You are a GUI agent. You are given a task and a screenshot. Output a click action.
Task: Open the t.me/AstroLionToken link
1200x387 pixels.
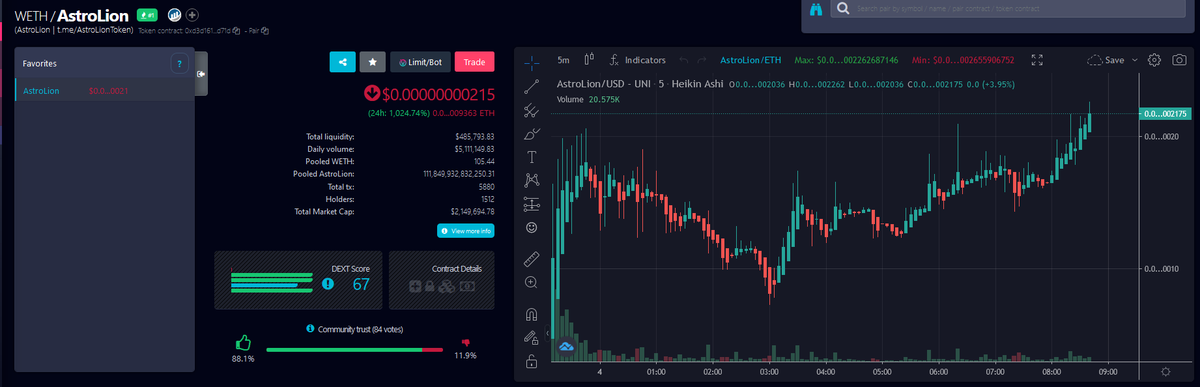[x=95, y=31]
